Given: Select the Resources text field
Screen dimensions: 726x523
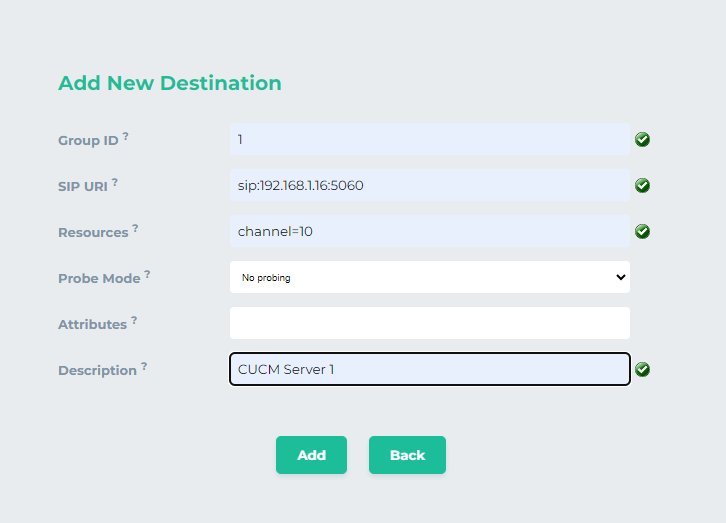Looking at the screenshot, I should pyautogui.click(x=429, y=232).
